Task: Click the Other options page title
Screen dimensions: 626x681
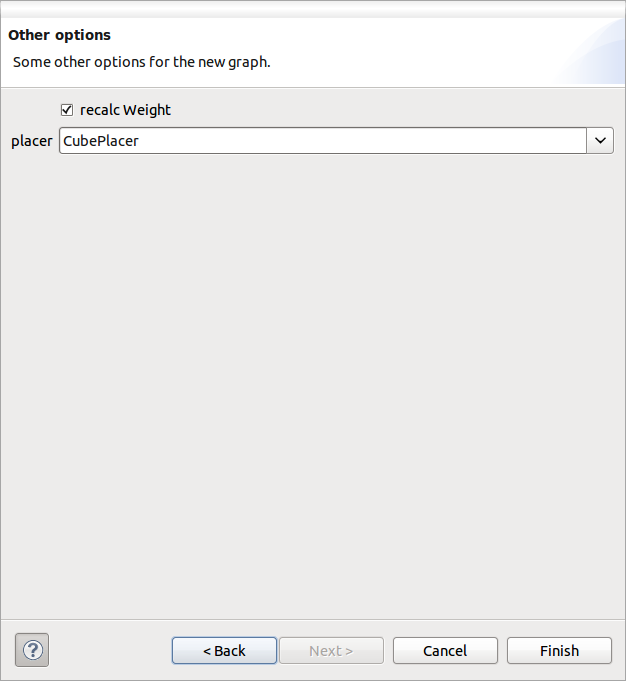Action: 60,35
